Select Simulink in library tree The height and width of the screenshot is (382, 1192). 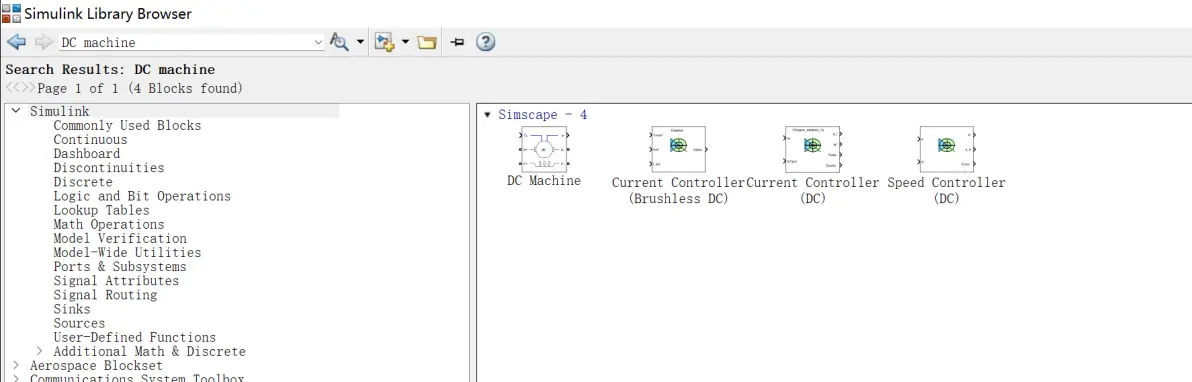(59, 111)
